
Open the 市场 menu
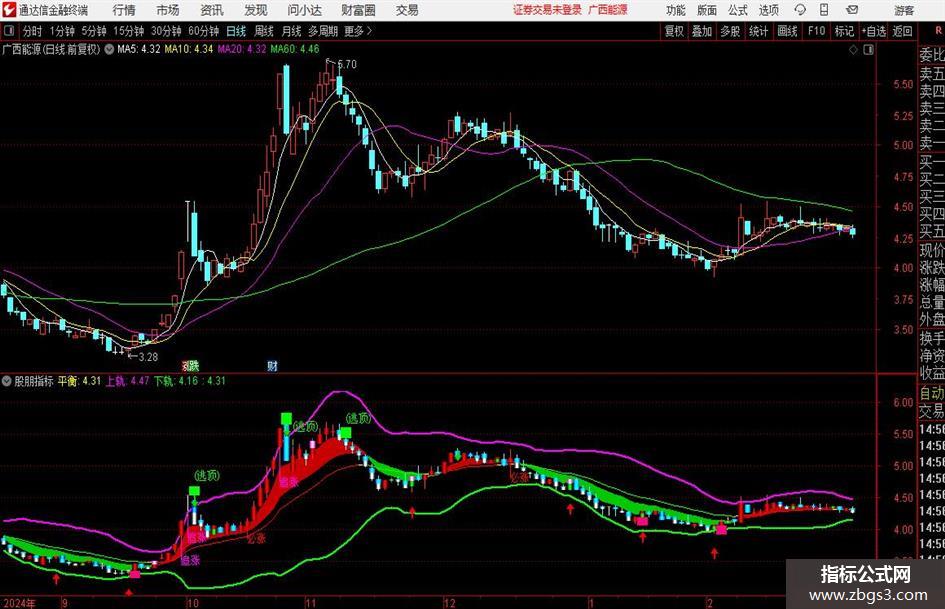coord(168,10)
